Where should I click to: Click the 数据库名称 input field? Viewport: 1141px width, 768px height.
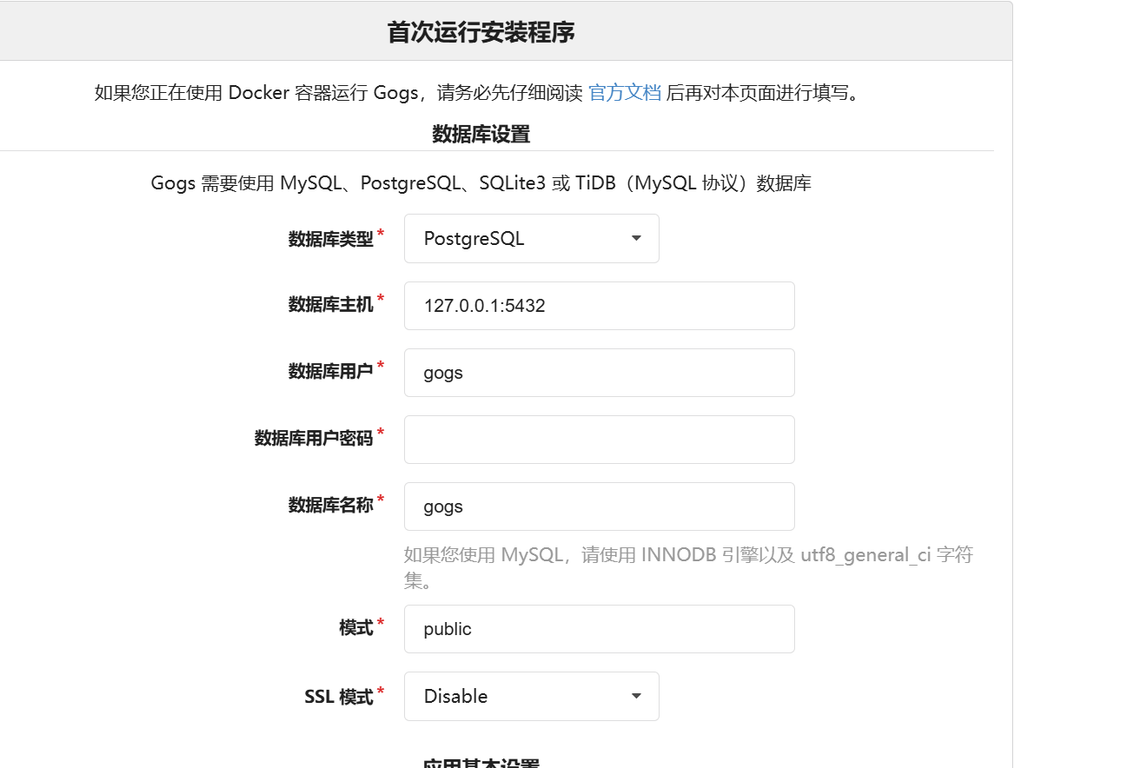(x=599, y=507)
